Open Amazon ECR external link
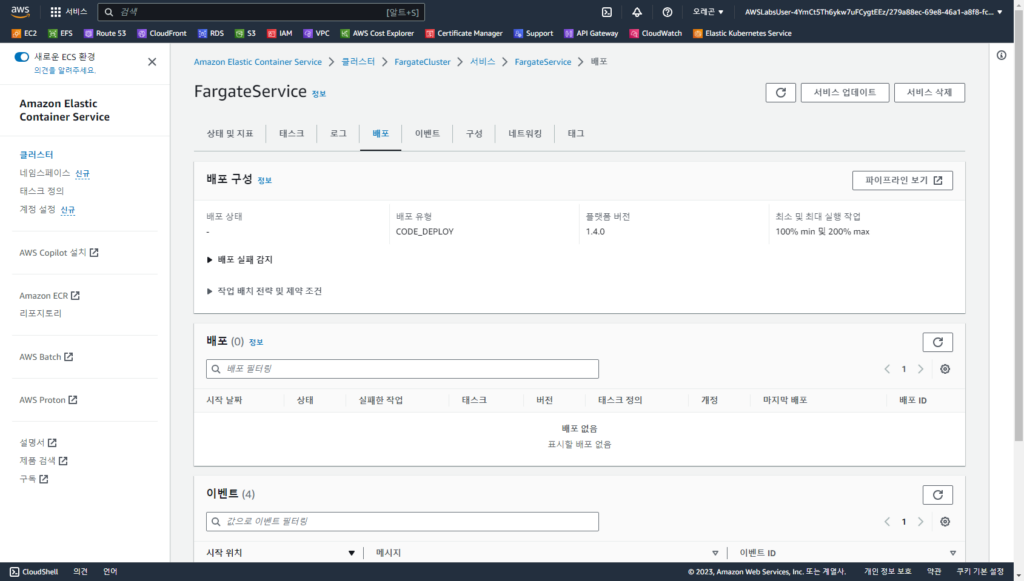Viewport: 1024px width, 581px height. click(x=50, y=296)
